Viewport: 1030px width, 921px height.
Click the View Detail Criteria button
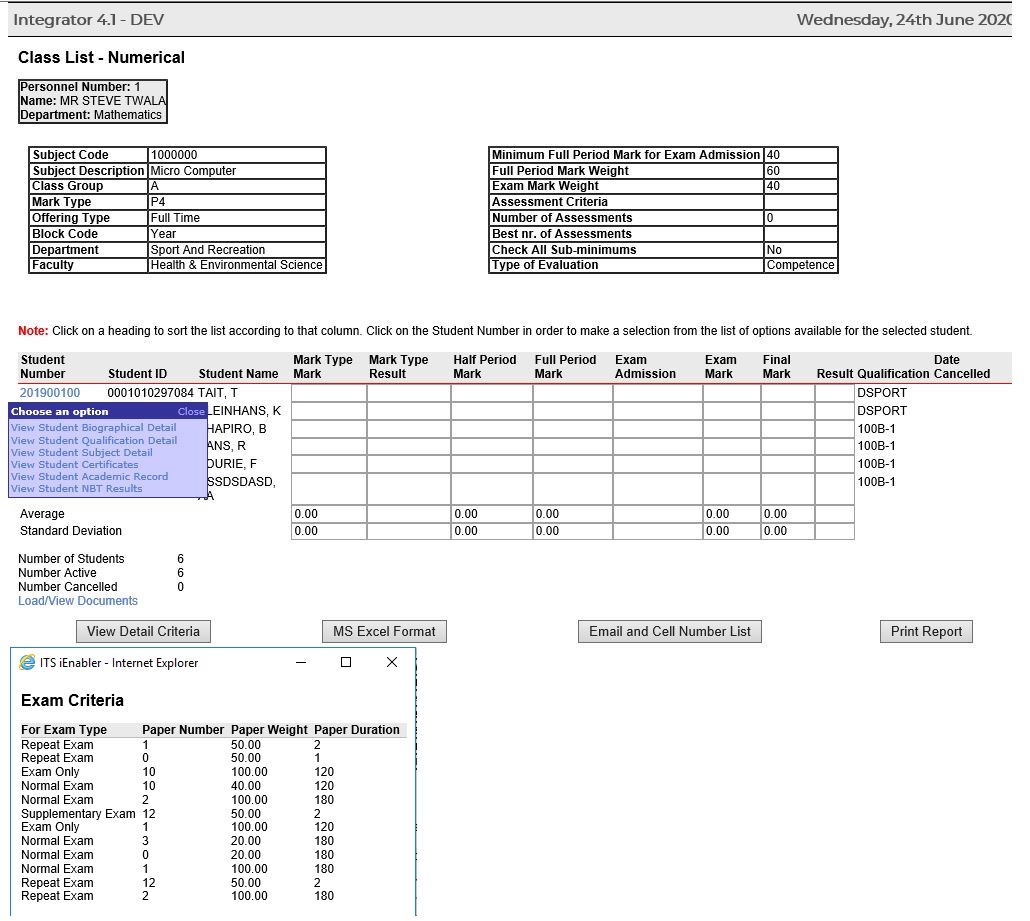[143, 631]
